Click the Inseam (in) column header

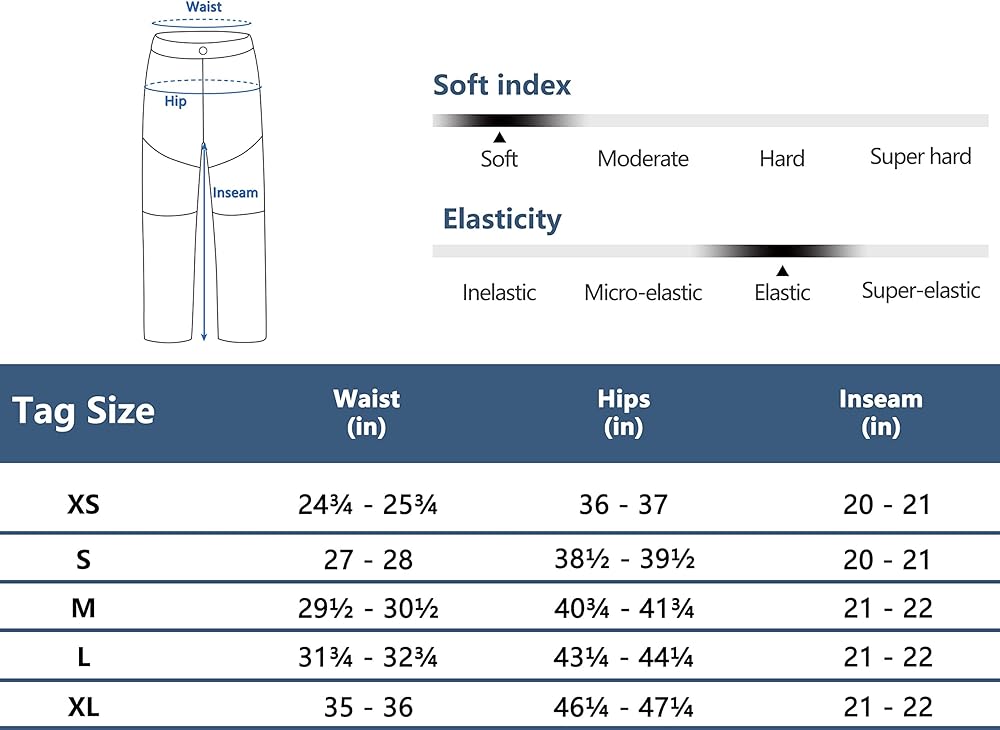[881, 413]
